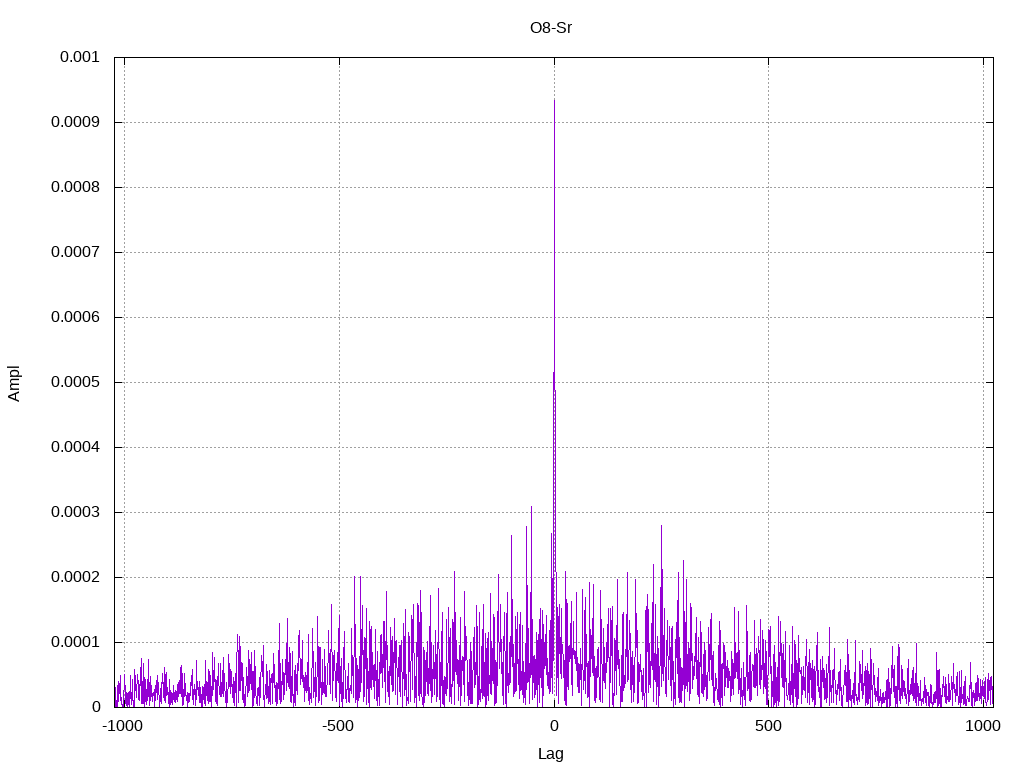Click the tip of the tallest peak at lag 0
Viewport: 1024px width, 768px height.
click(554, 100)
